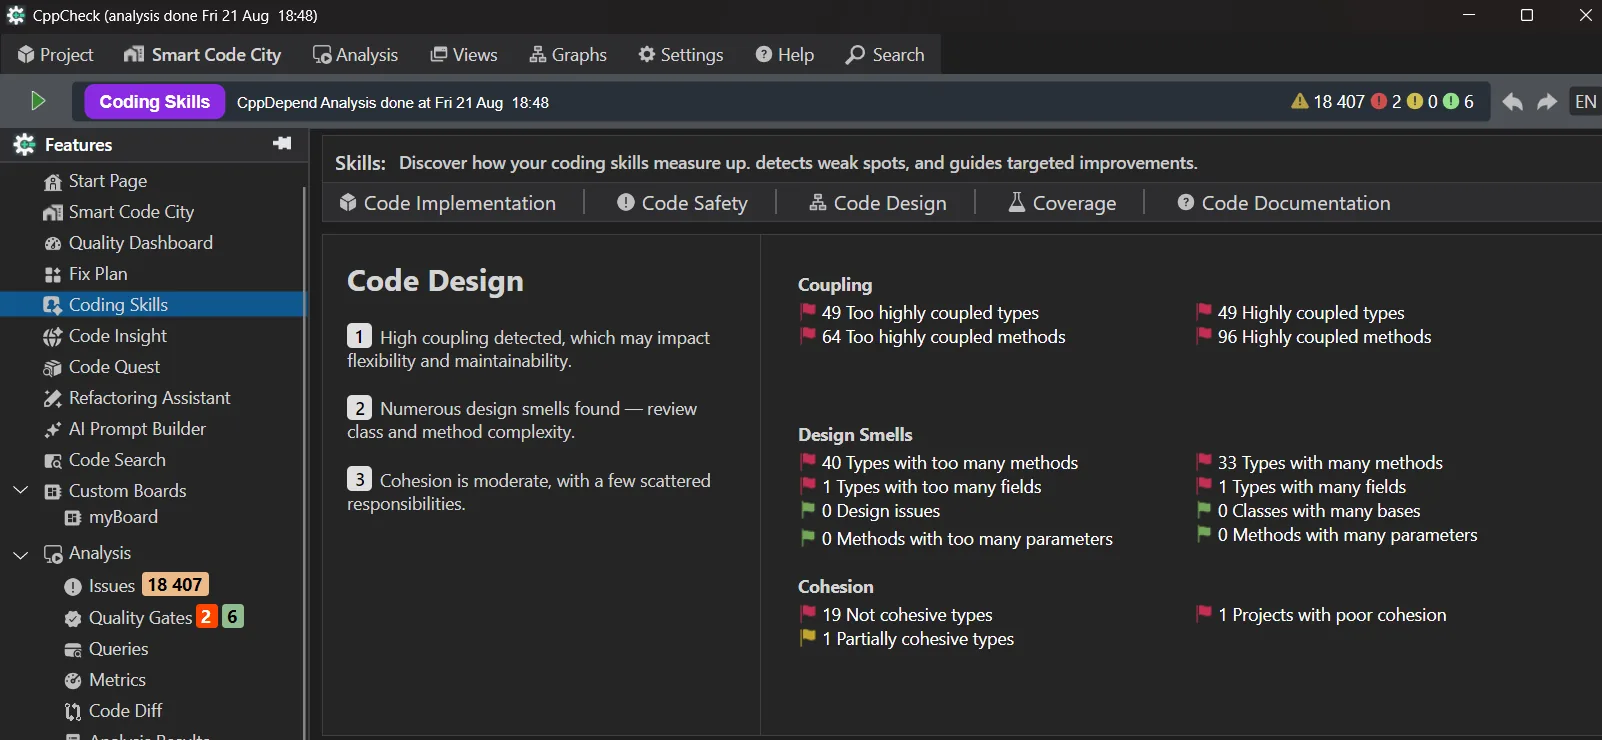This screenshot has width=1602, height=740.
Task: Open '33 Types with many methods' link
Action: [x=1330, y=463]
